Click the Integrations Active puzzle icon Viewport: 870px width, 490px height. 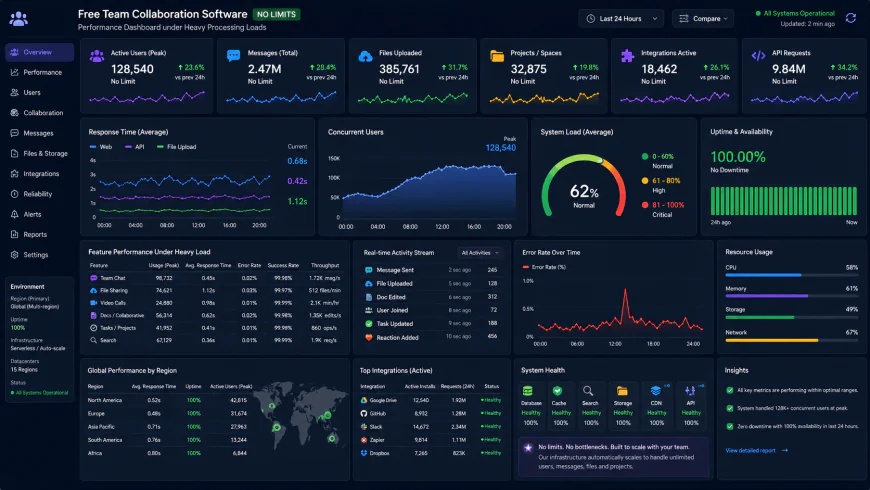click(627, 55)
